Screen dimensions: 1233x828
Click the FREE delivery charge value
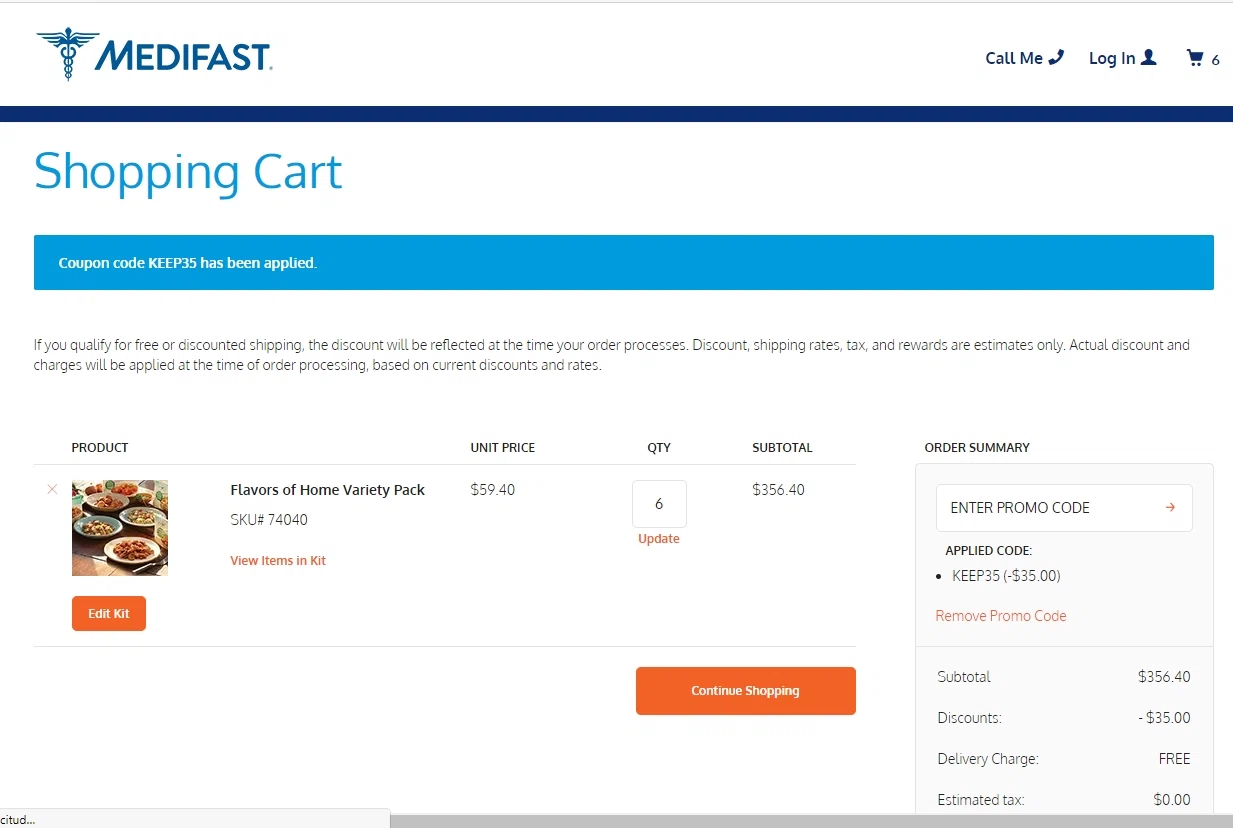(1175, 759)
